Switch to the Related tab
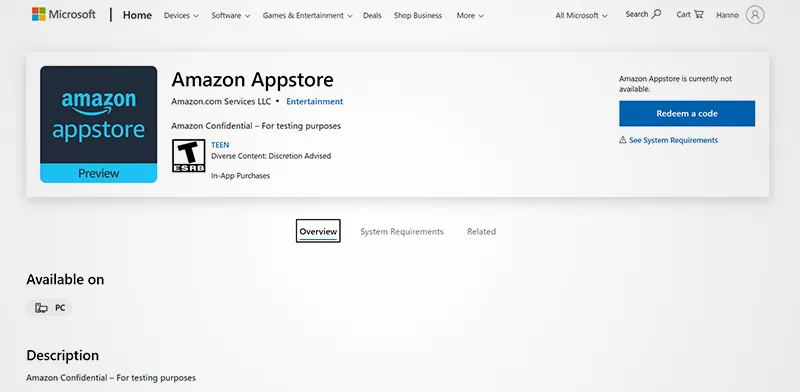The width and height of the screenshot is (800, 392). [481, 231]
